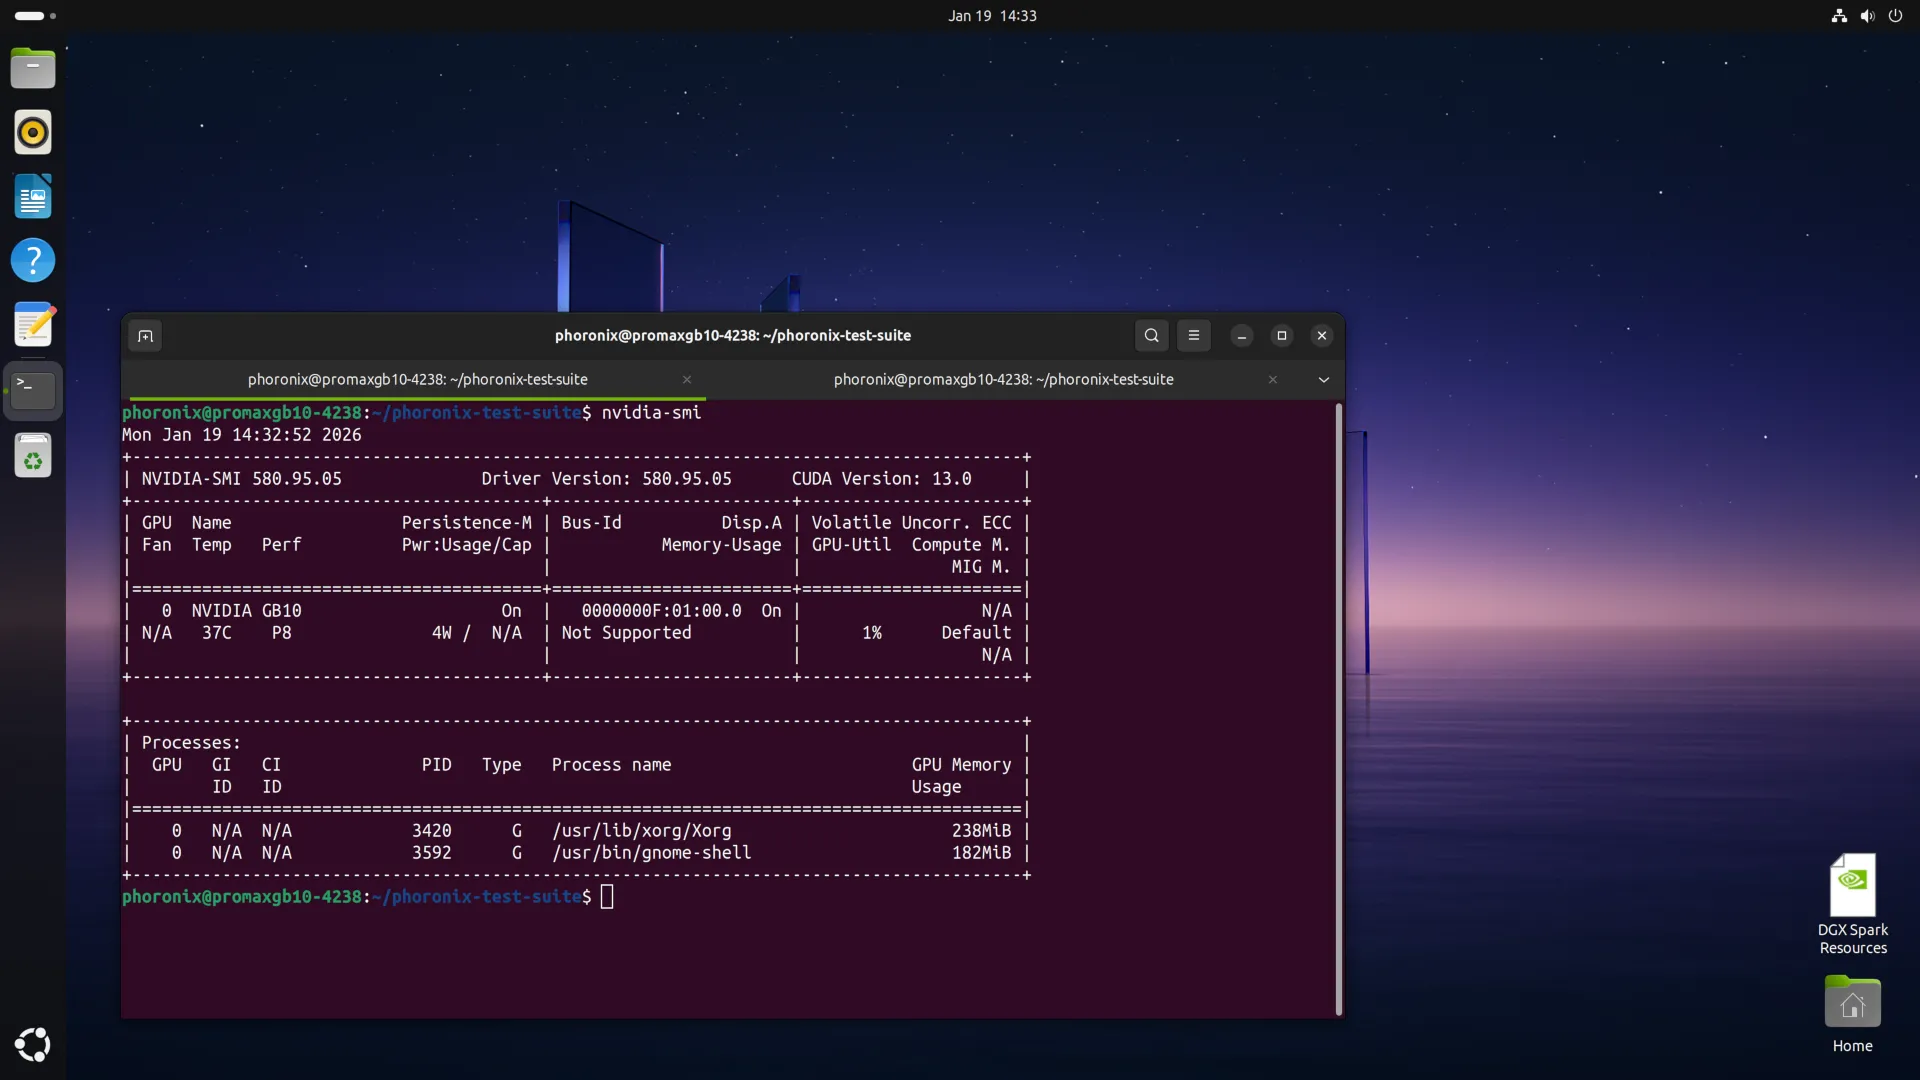Viewport: 1920px width, 1080px height.
Task: Open the Home folder desktop icon
Action: [1852, 1004]
